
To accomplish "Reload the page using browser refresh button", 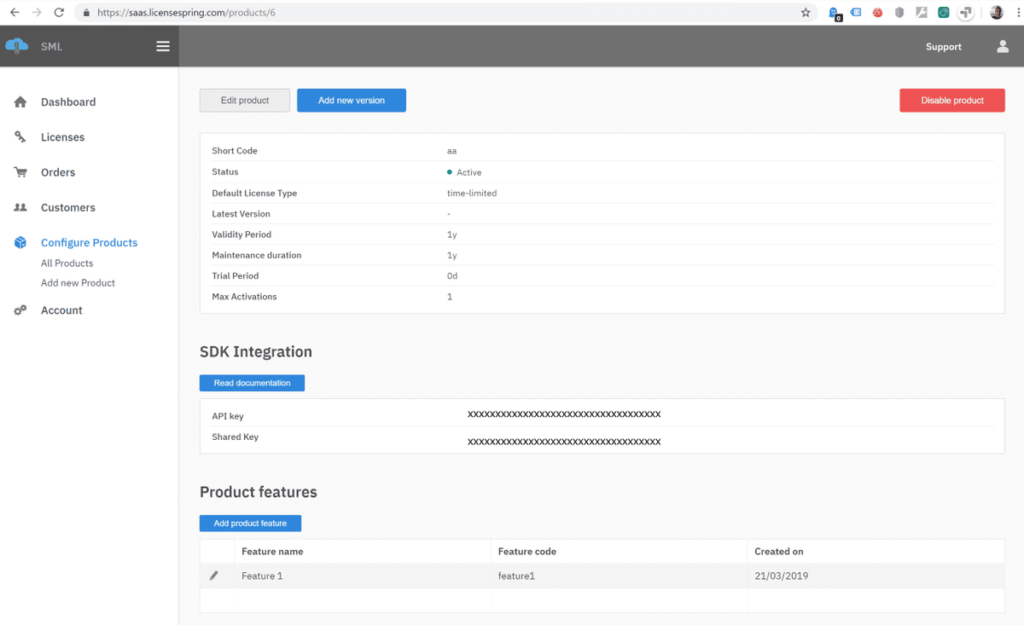I will 59,13.
